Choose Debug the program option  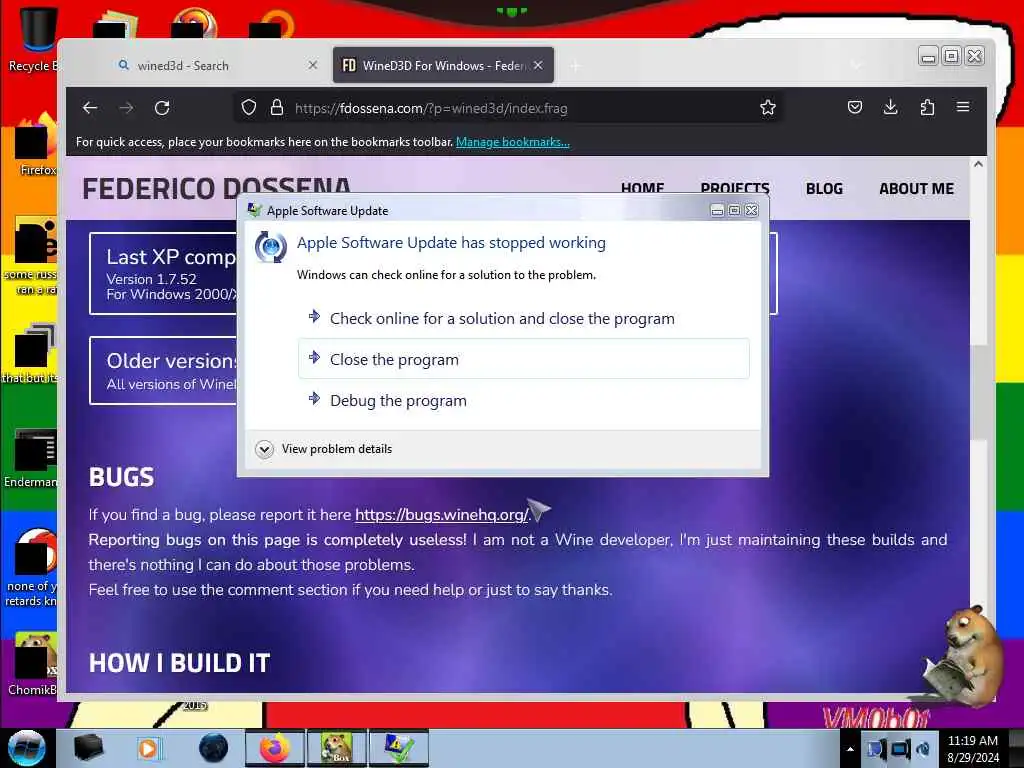tap(524, 400)
